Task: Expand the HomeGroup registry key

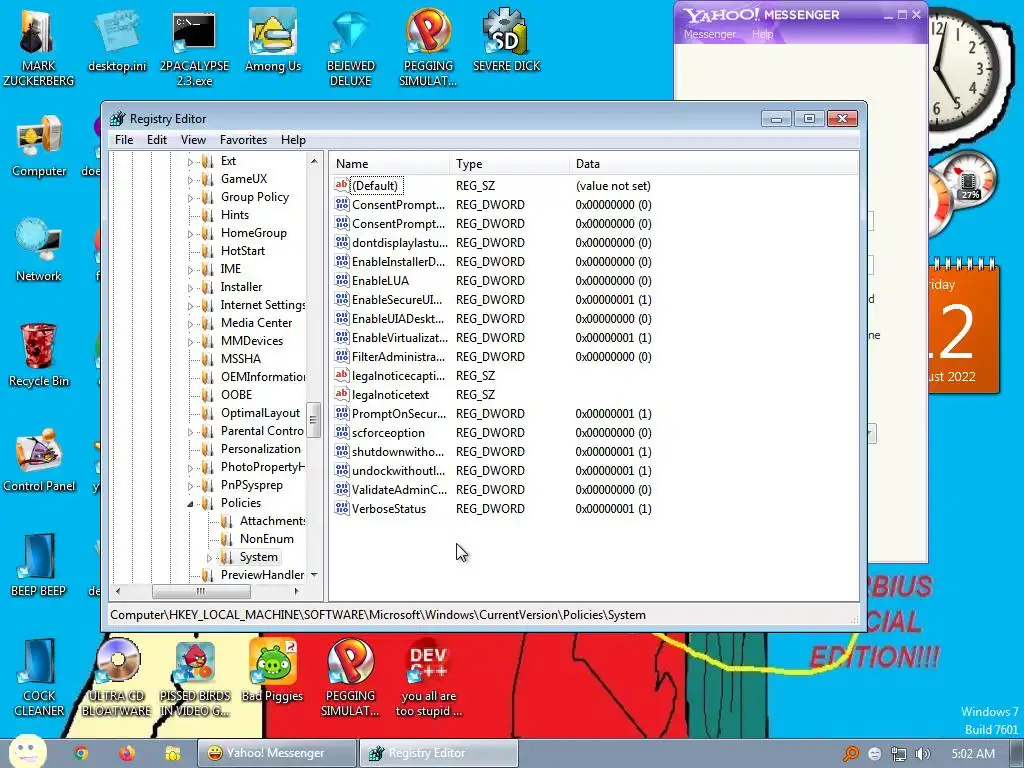Action: (x=190, y=234)
